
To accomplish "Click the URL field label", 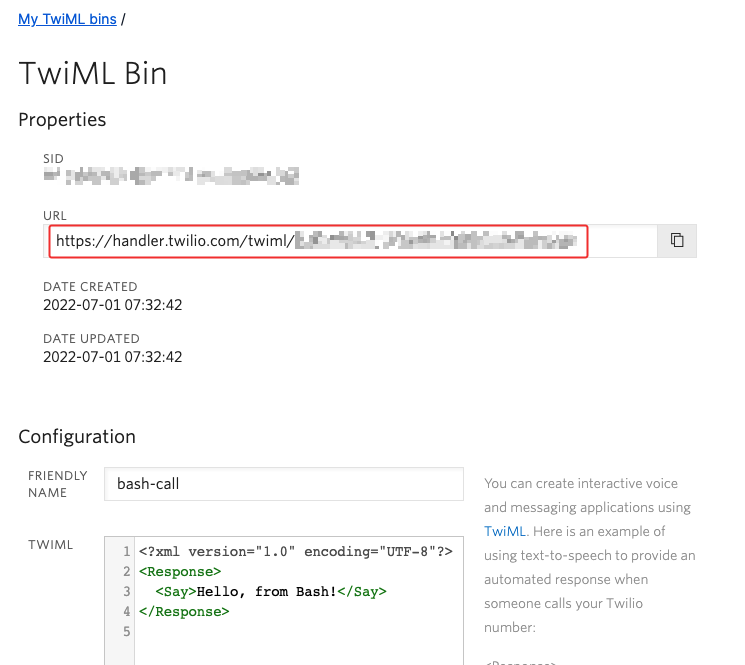I will (55, 216).
